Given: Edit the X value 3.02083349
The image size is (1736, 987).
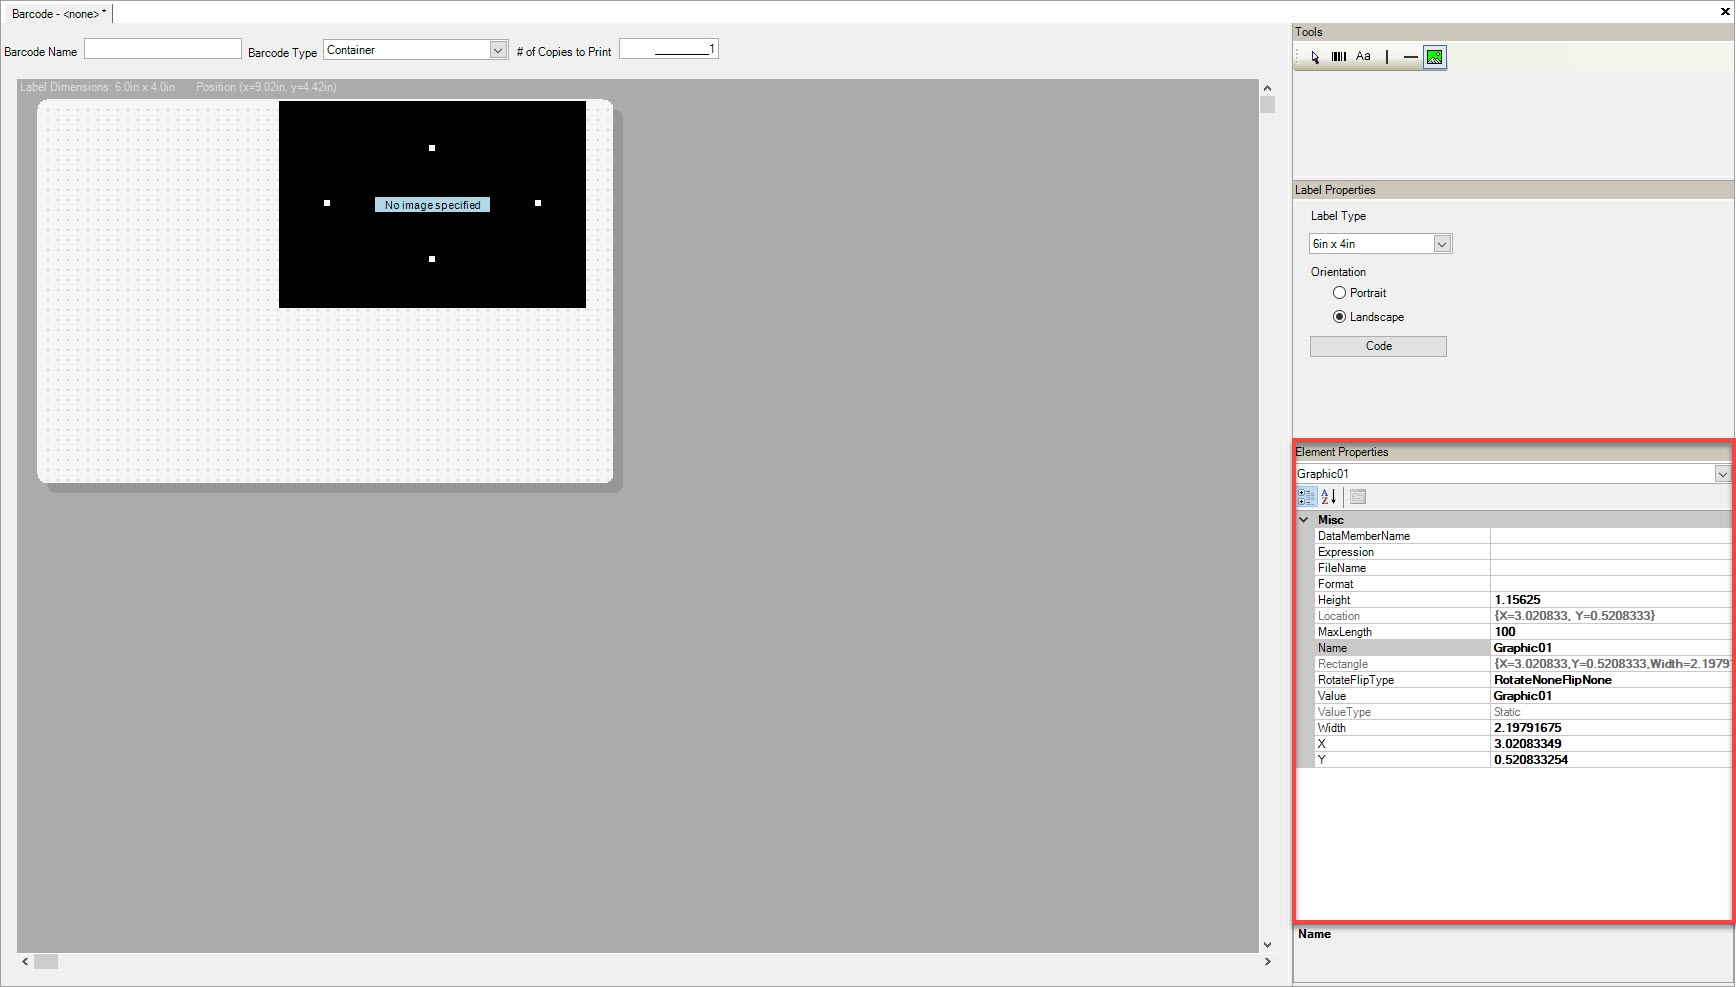Looking at the screenshot, I should point(1610,744).
